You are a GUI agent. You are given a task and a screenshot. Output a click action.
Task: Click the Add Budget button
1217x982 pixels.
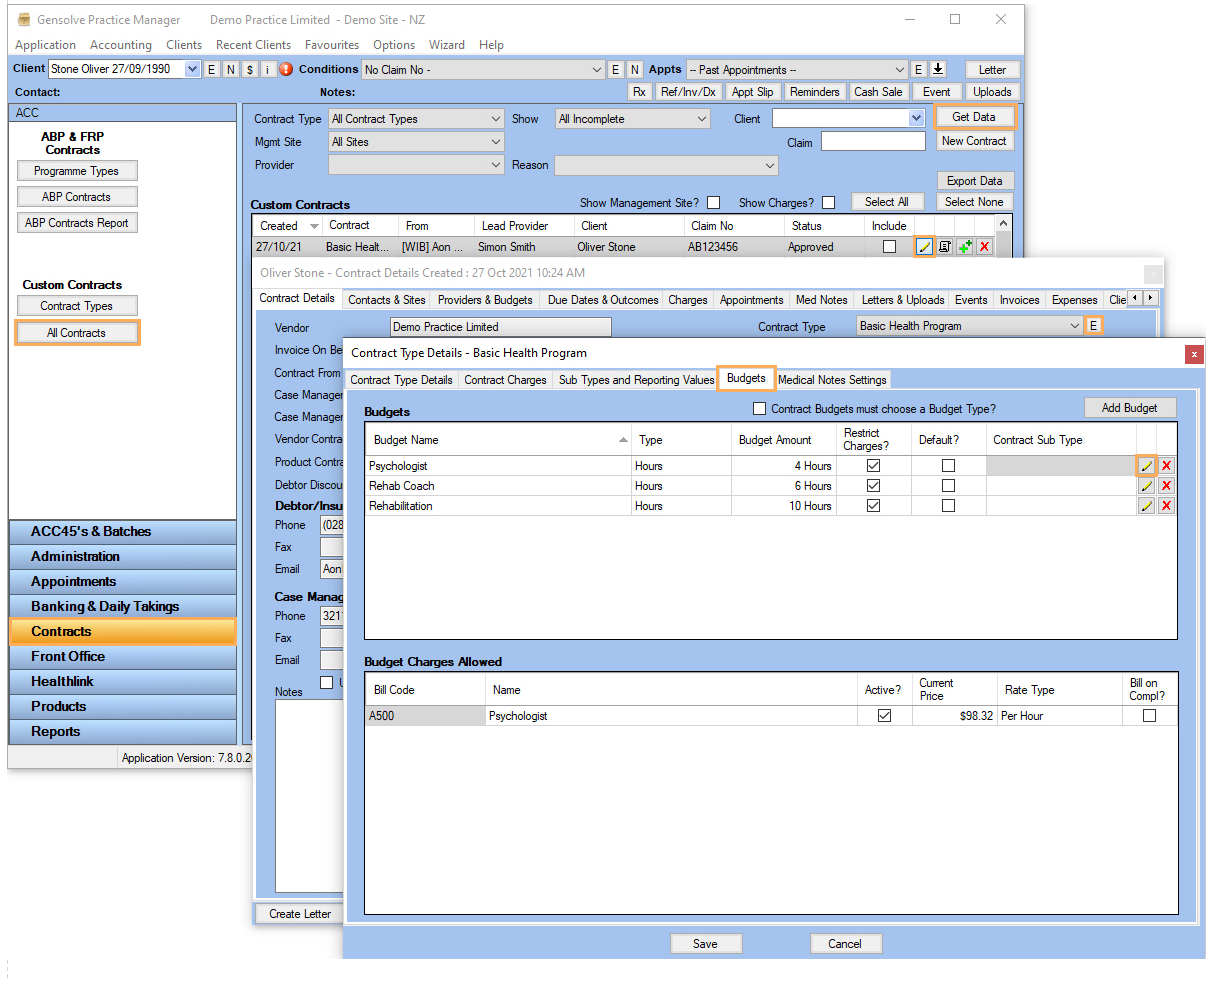tap(1130, 408)
